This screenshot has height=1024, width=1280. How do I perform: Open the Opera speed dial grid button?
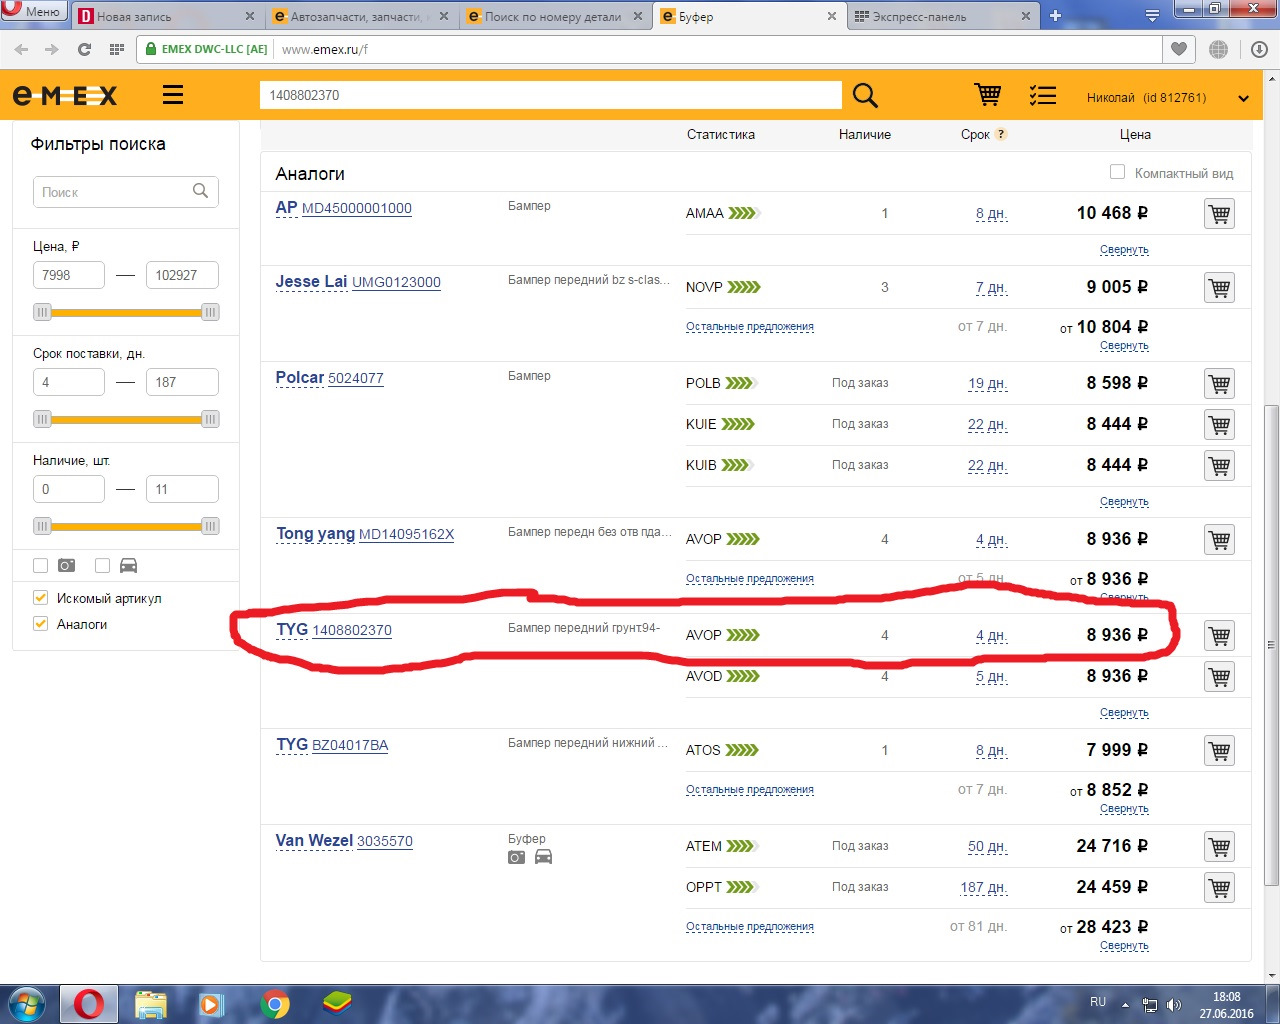[117, 49]
